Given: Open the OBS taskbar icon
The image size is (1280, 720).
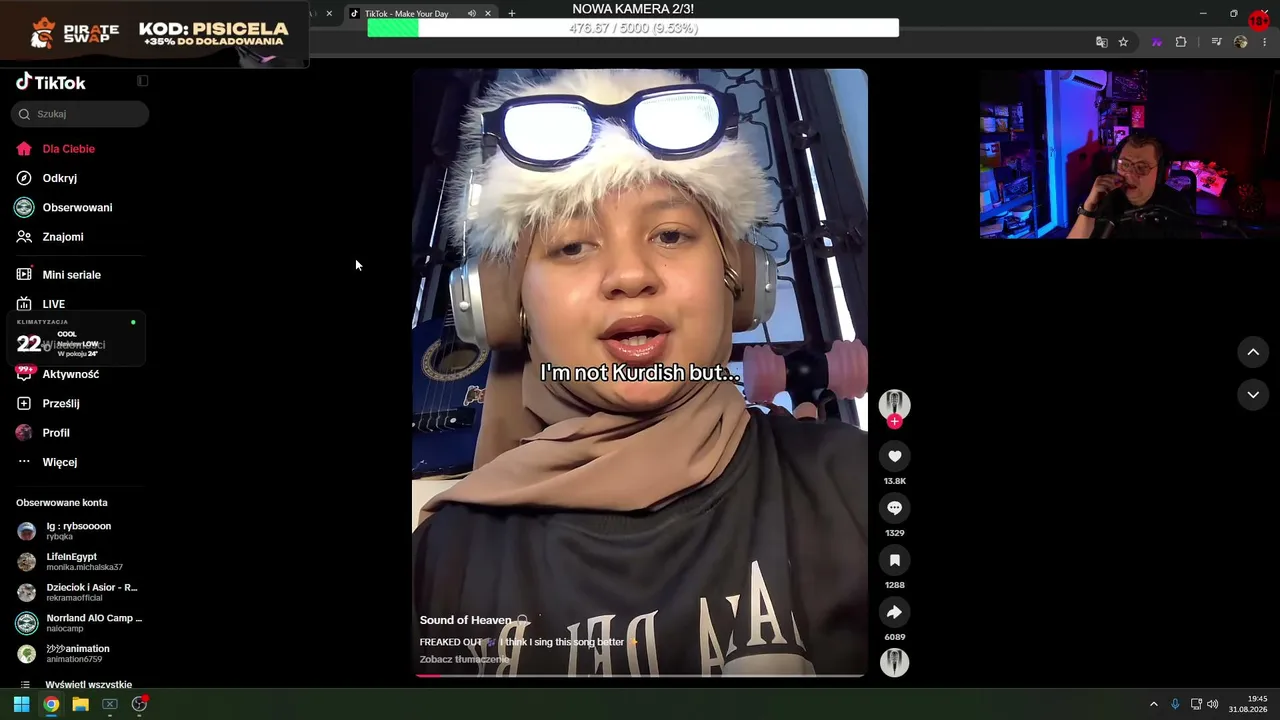Looking at the screenshot, I should [139, 704].
